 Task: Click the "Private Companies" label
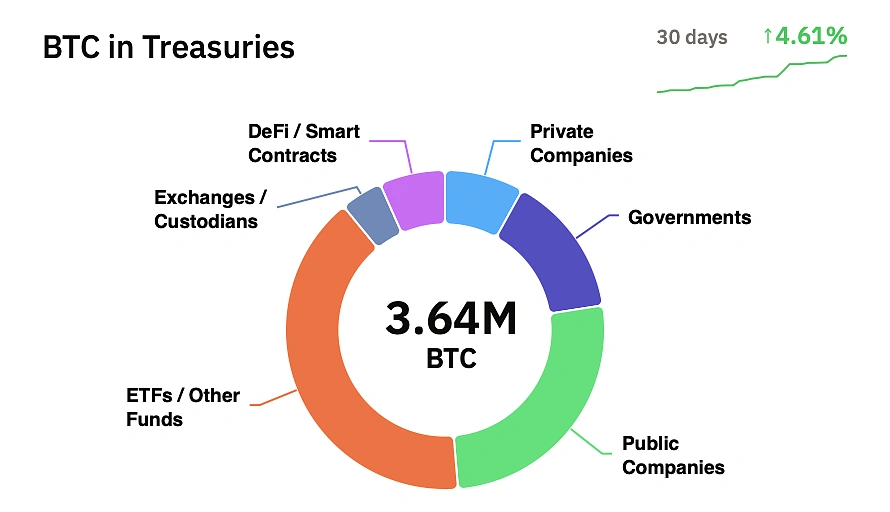coord(581,143)
